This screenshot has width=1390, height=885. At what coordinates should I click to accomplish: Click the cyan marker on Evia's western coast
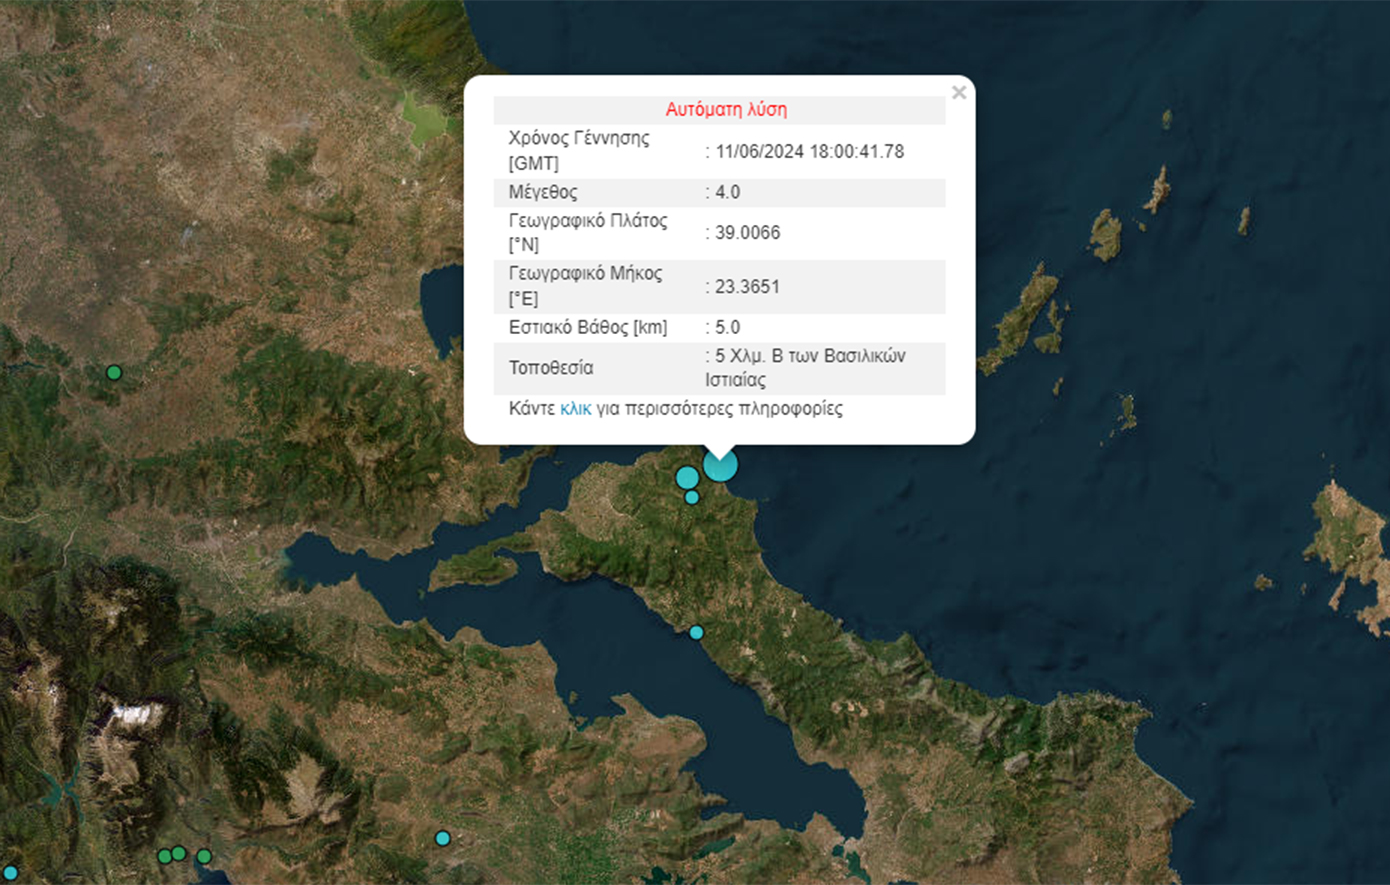point(696,632)
